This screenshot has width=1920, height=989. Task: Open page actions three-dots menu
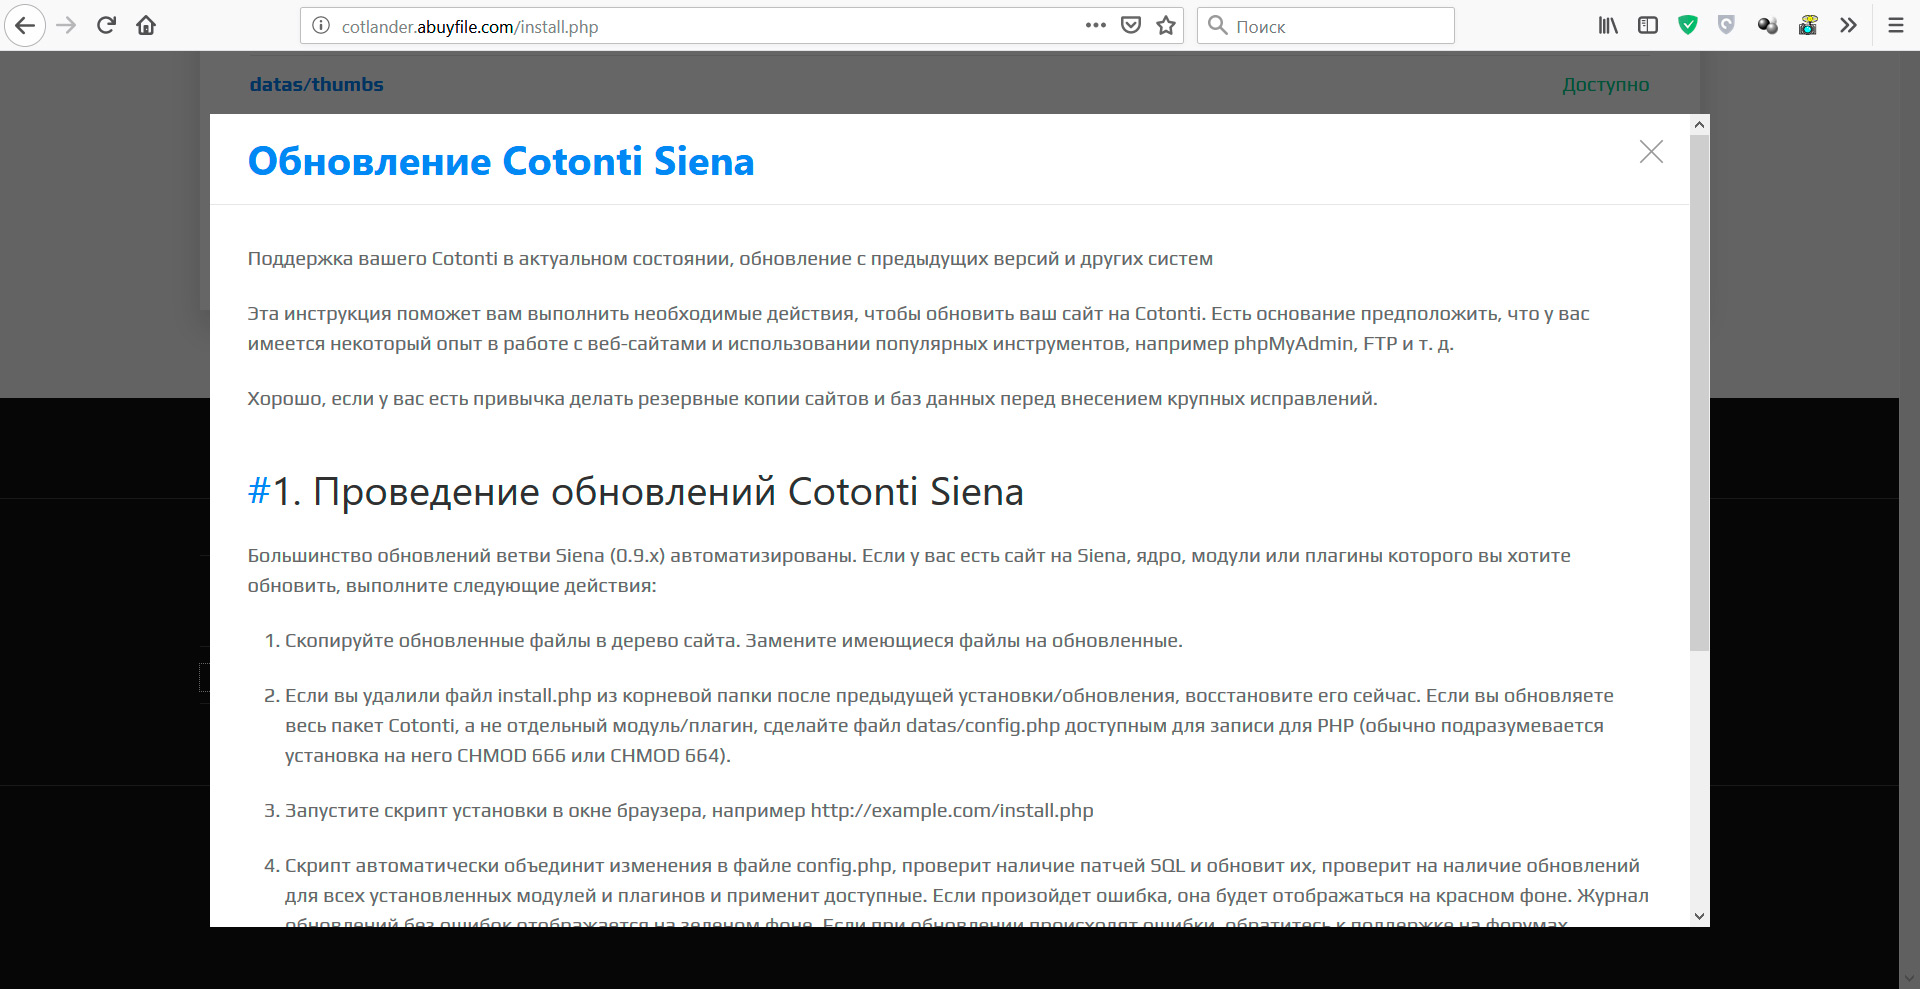click(1096, 26)
